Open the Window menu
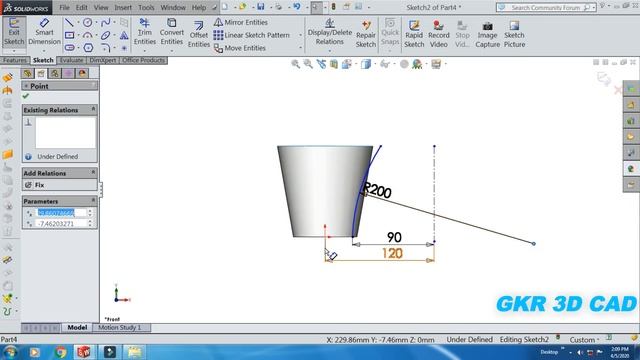This screenshot has width=640, height=360. point(173,7)
